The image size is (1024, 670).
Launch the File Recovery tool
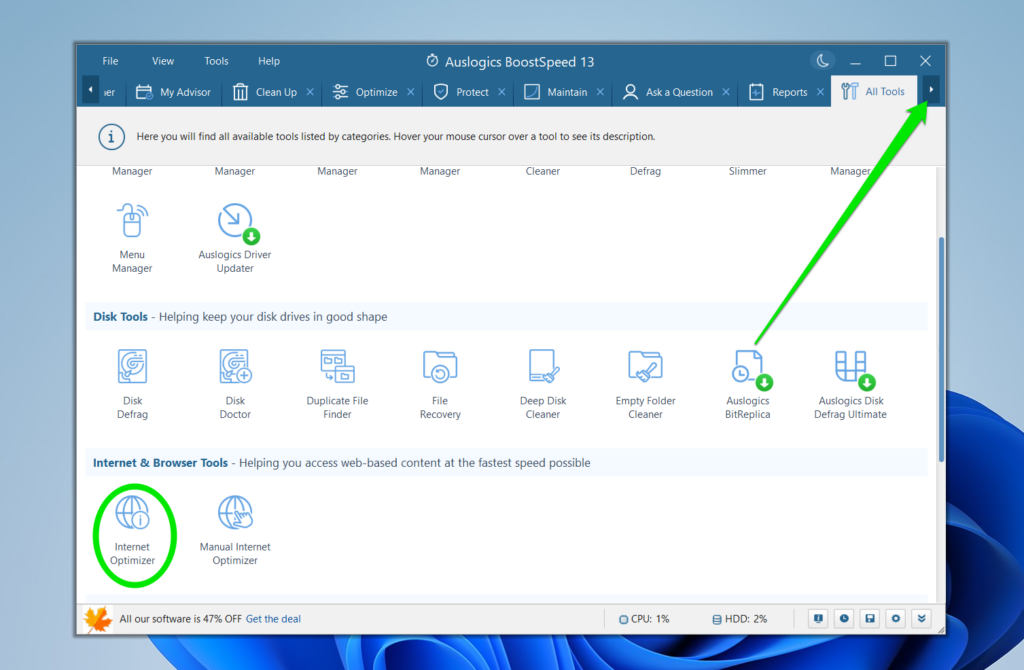coord(440,382)
